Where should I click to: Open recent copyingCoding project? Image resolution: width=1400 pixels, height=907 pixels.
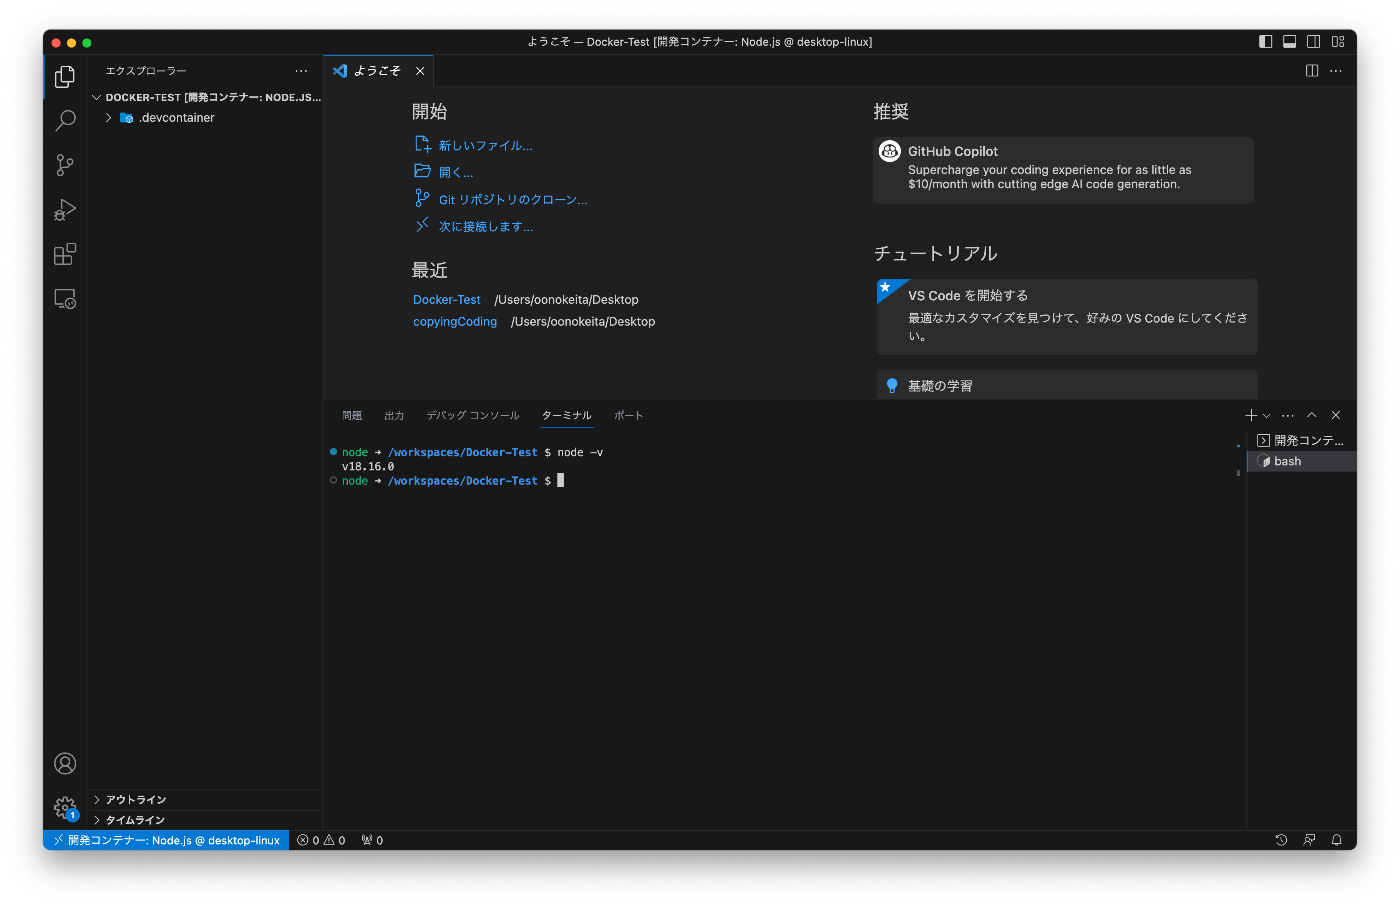point(455,322)
